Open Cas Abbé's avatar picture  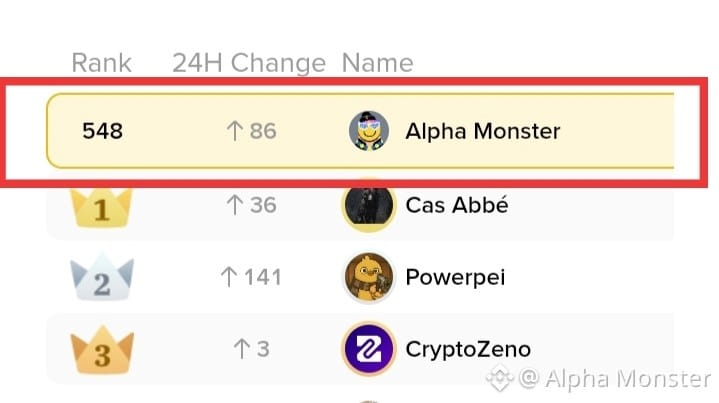(x=369, y=205)
